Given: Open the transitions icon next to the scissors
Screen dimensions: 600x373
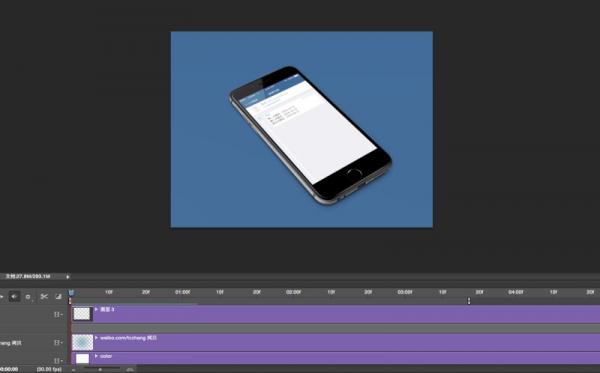Looking at the screenshot, I should pyautogui.click(x=58, y=296).
